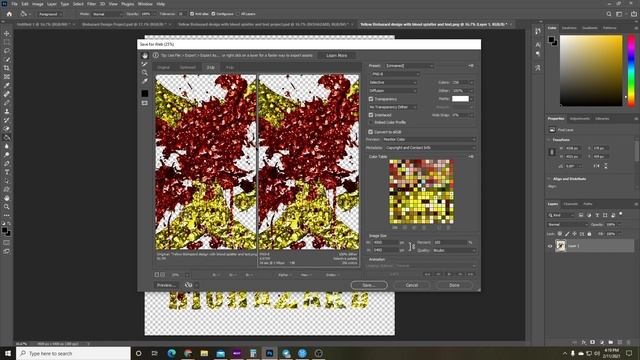This screenshot has height=360, width=640.
Task: Select the Hand tool in Photoshop toolbar
Action: click(7, 198)
